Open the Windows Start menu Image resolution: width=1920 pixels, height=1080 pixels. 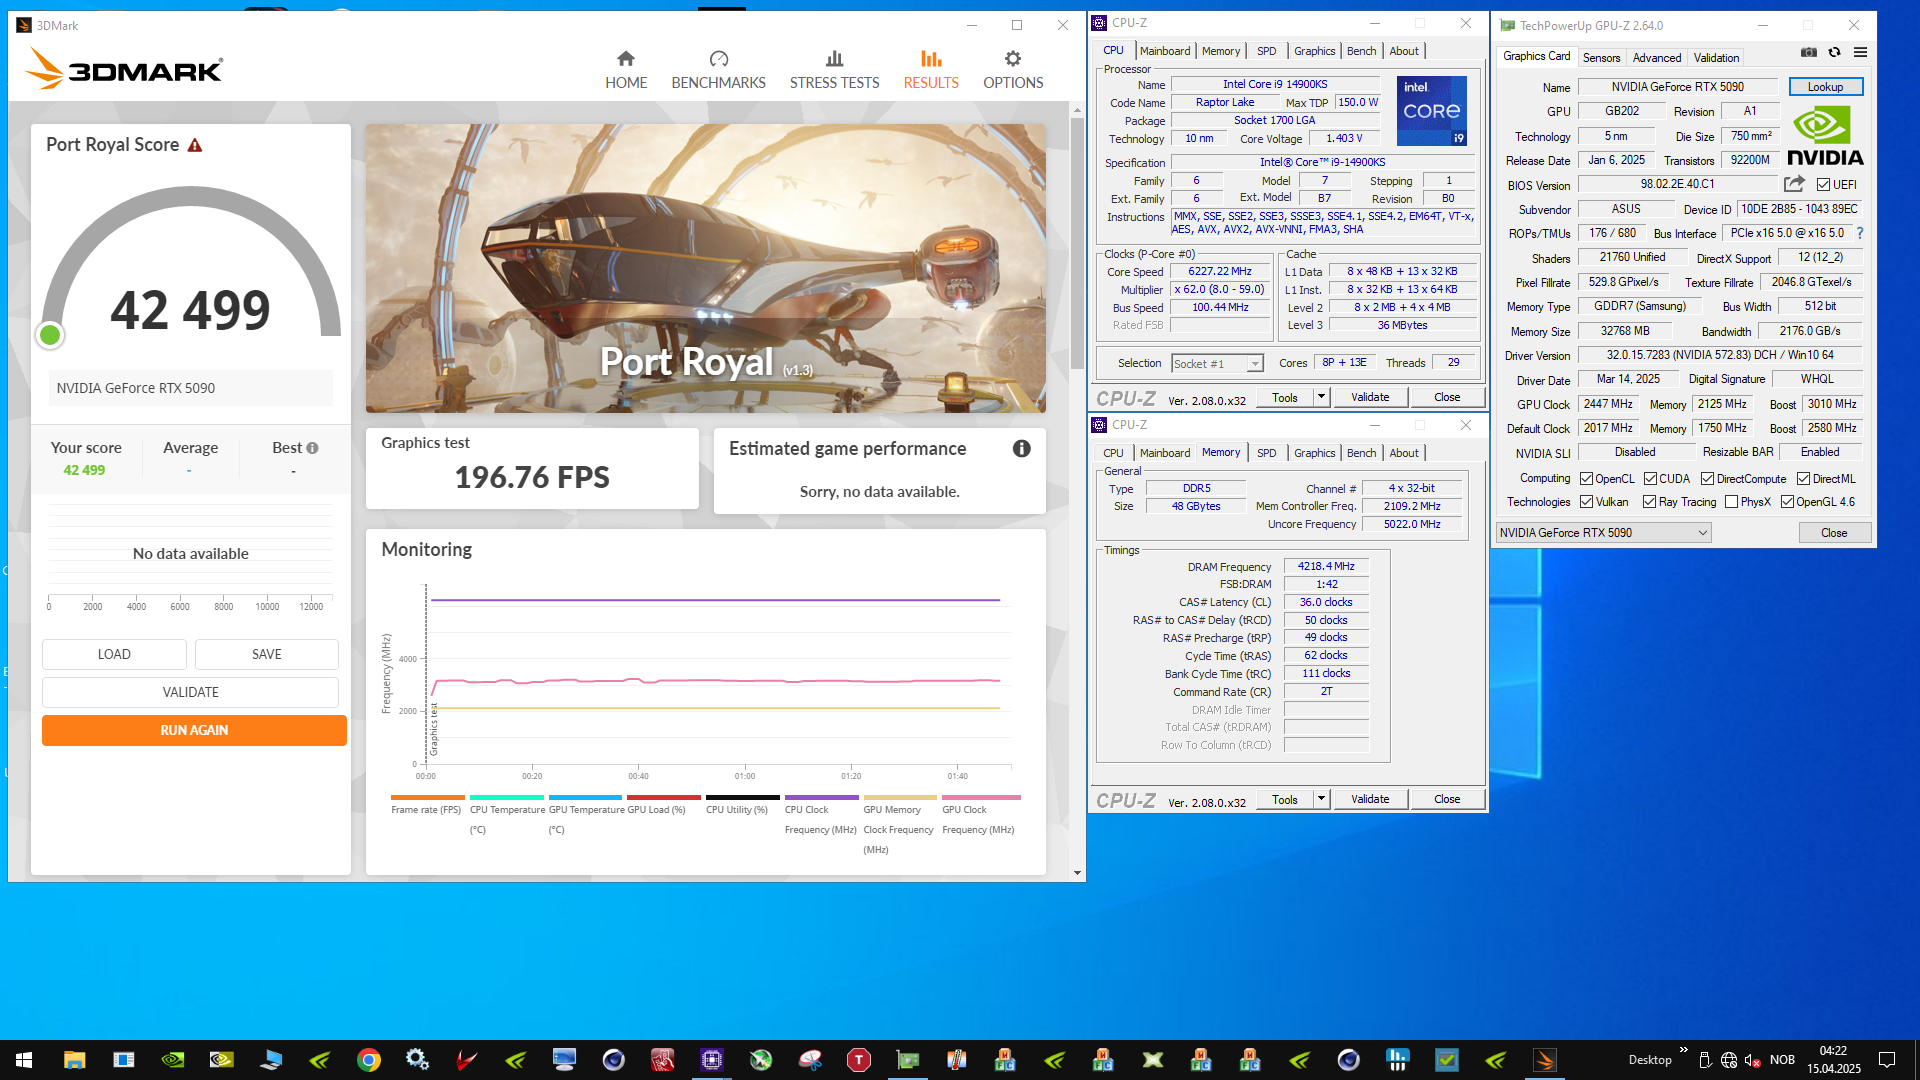(x=24, y=1060)
